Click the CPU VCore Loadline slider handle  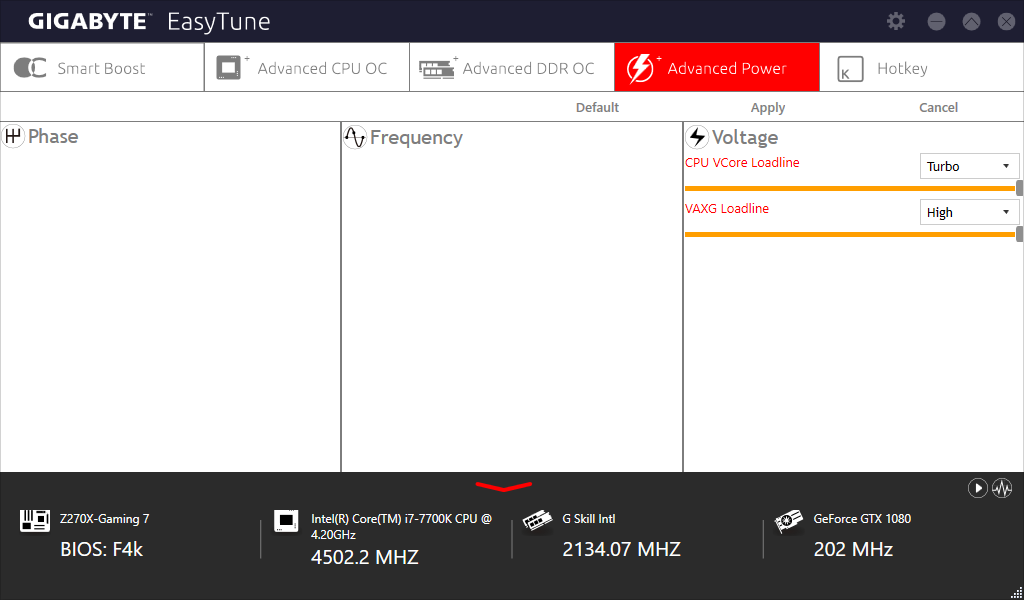coord(1019,189)
